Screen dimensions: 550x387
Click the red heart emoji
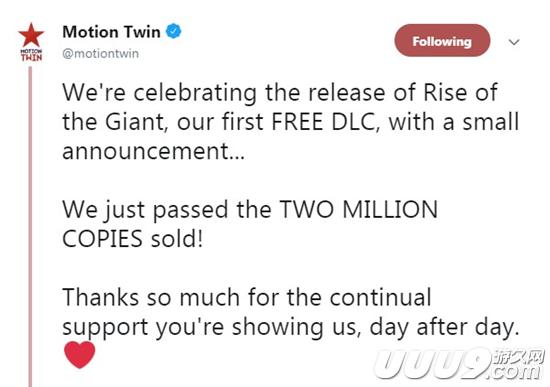click(80, 354)
